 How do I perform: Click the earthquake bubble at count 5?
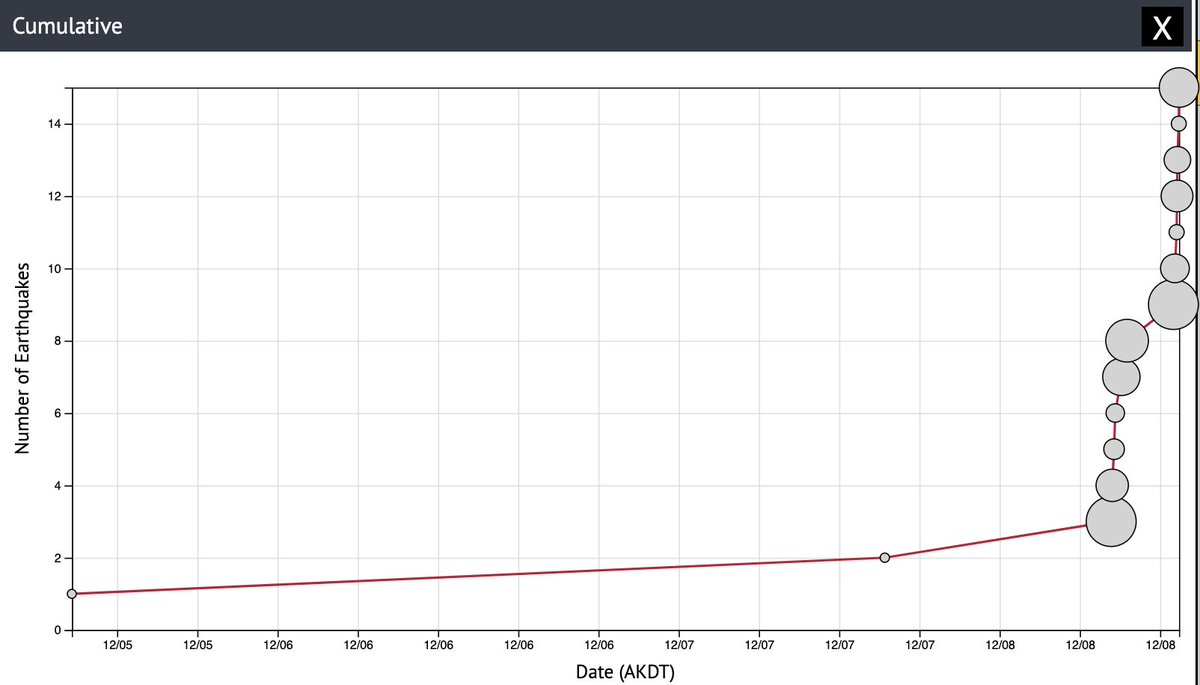tap(1114, 449)
